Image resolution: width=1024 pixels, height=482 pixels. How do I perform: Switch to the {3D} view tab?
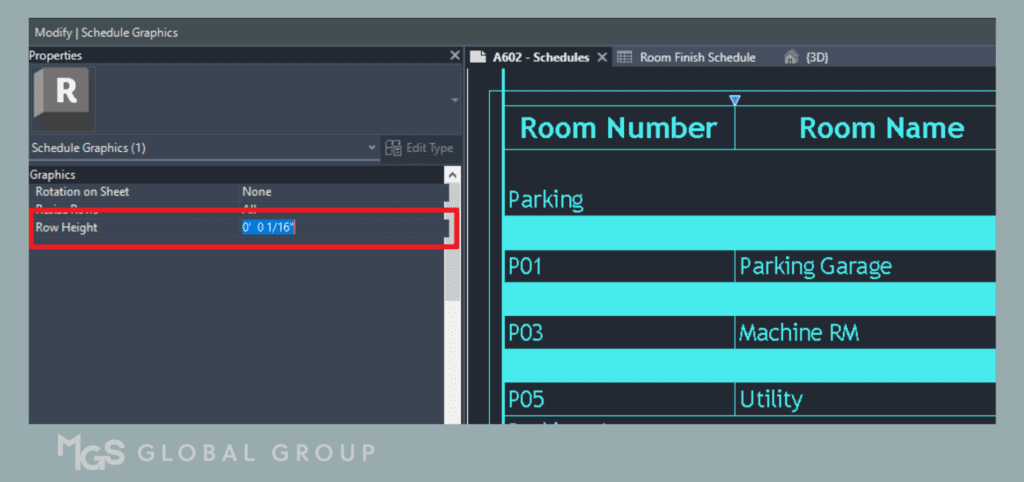(x=817, y=57)
